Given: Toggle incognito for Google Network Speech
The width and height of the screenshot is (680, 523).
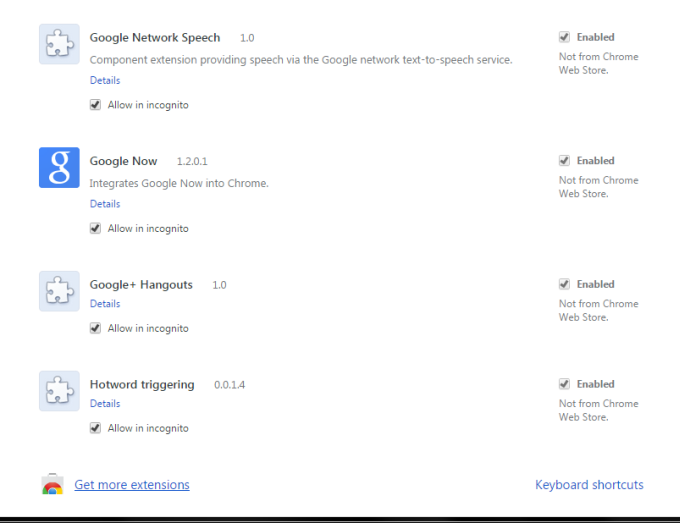Looking at the screenshot, I should point(96,105).
